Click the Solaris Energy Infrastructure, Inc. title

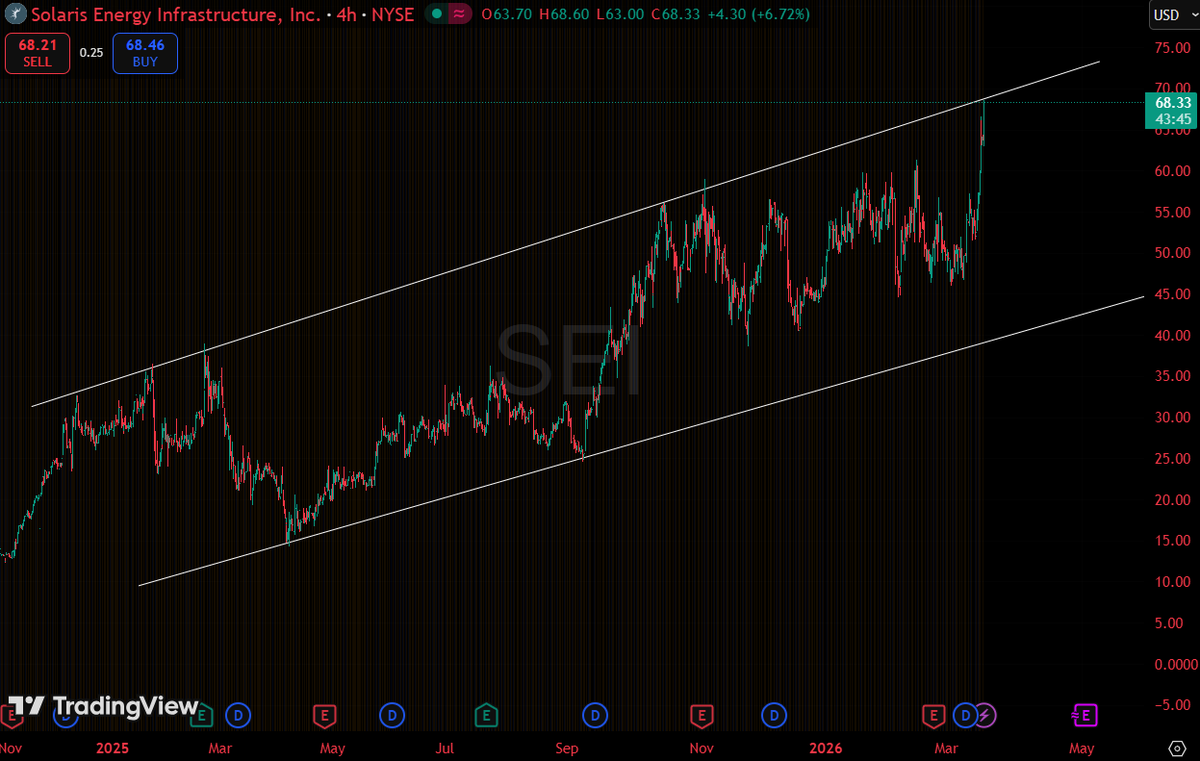(x=176, y=15)
